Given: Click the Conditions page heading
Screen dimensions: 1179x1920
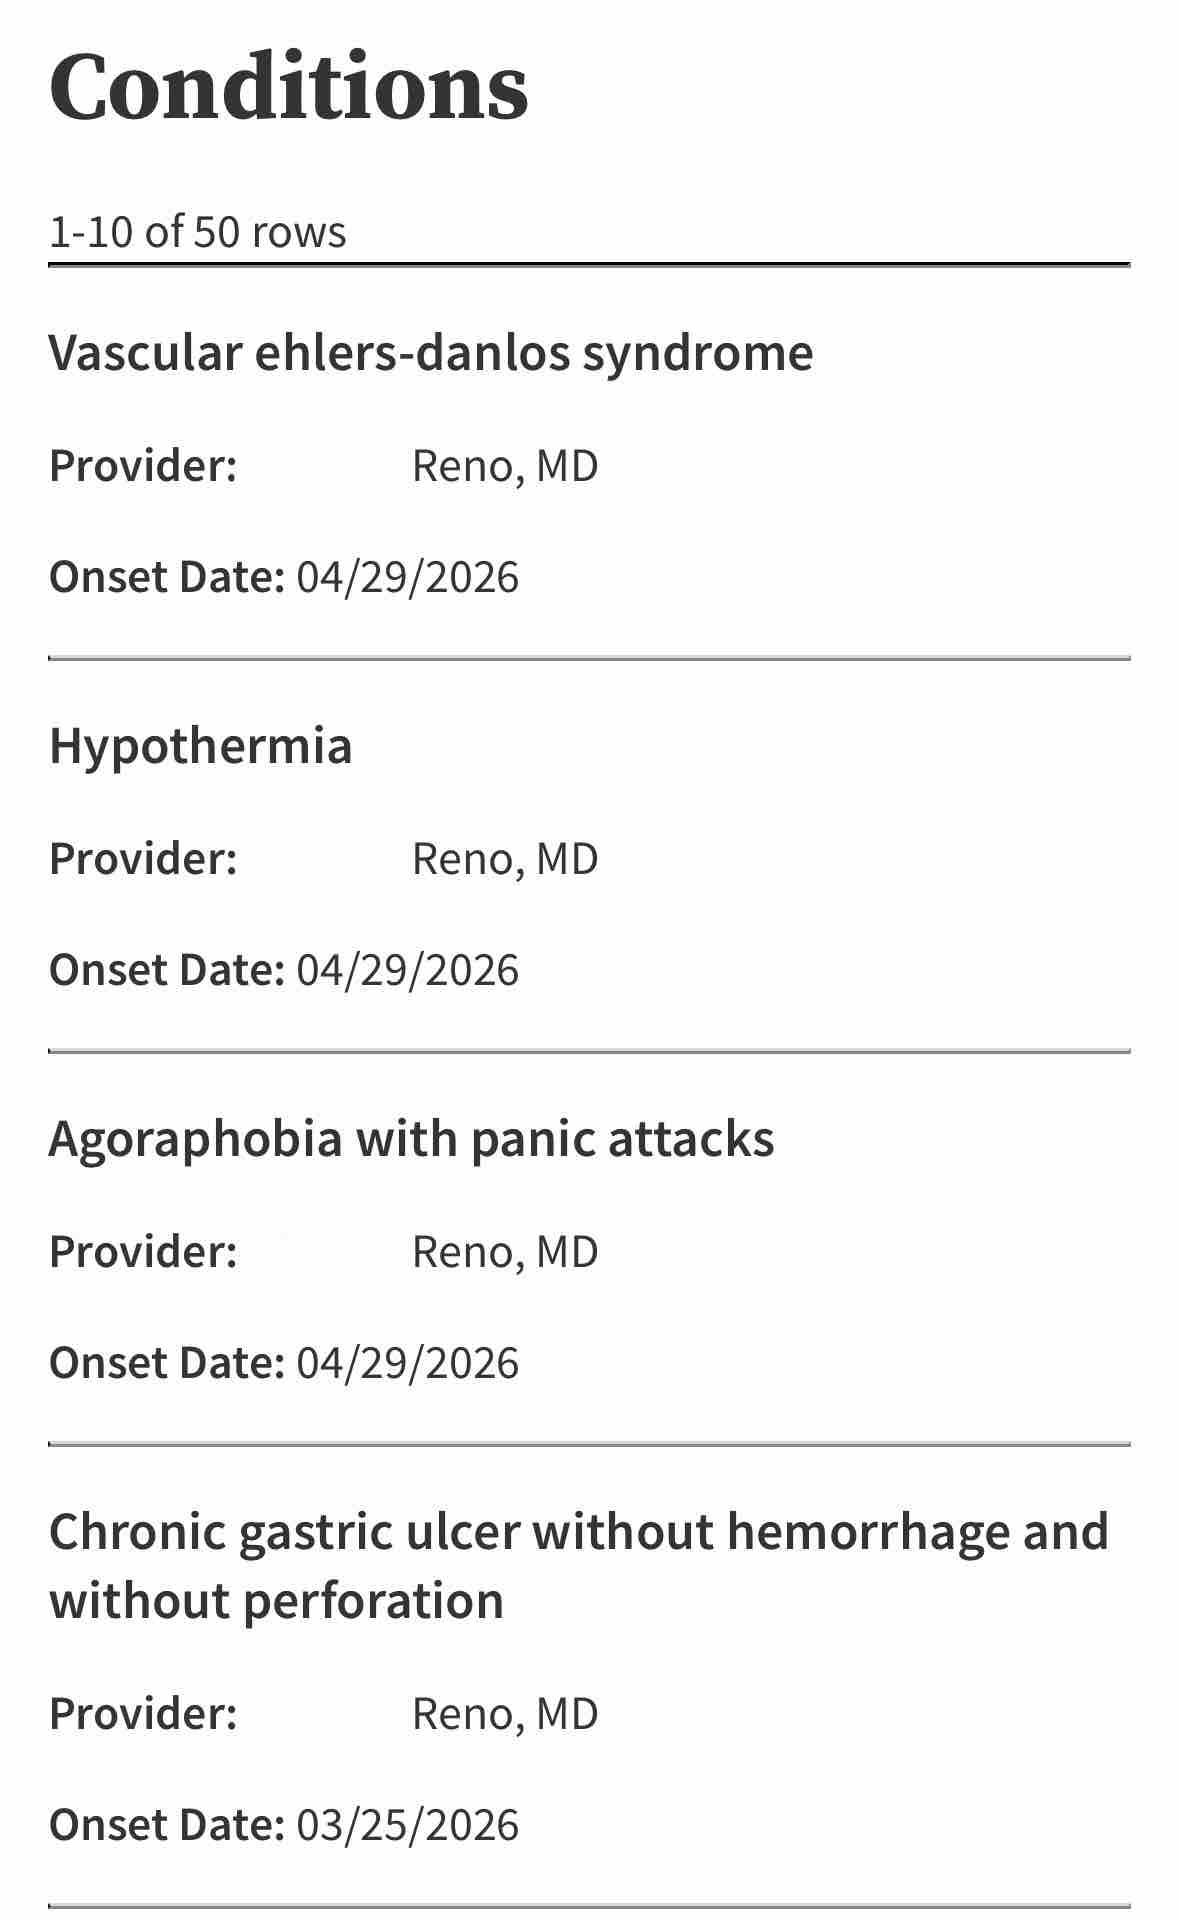Looking at the screenshot, I should [288, 87].
